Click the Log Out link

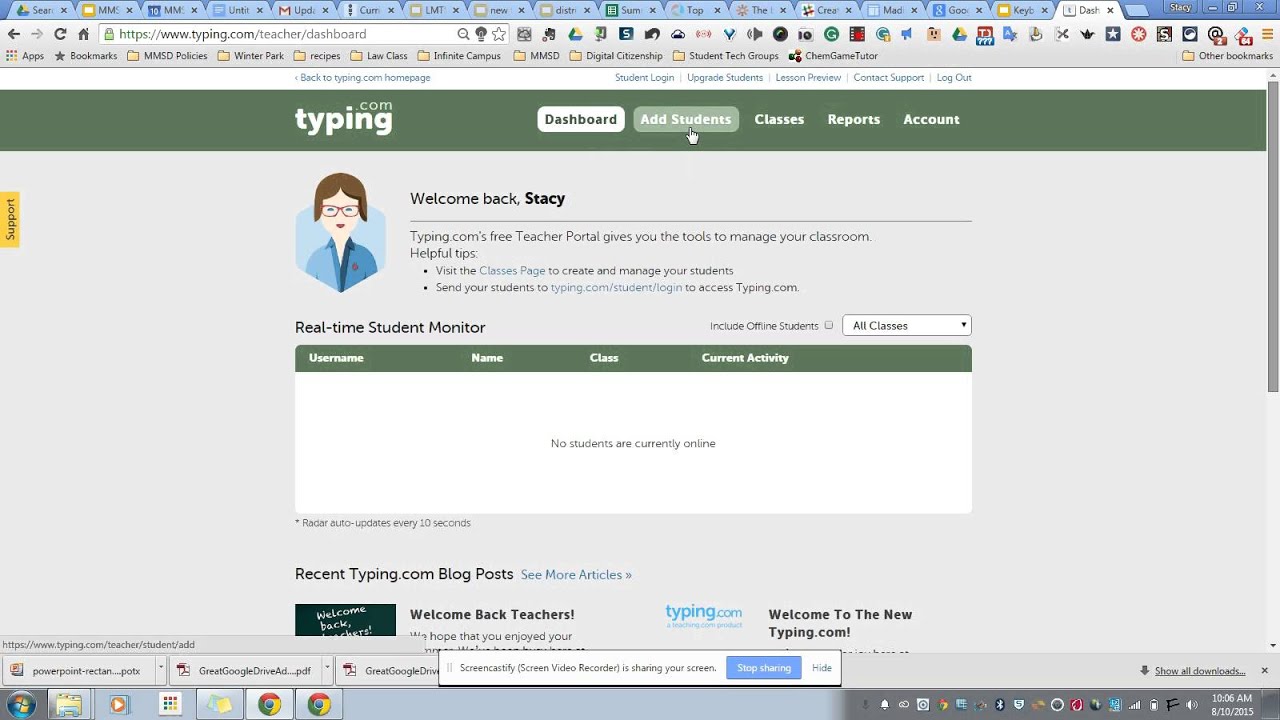click(x=954, y=77)
